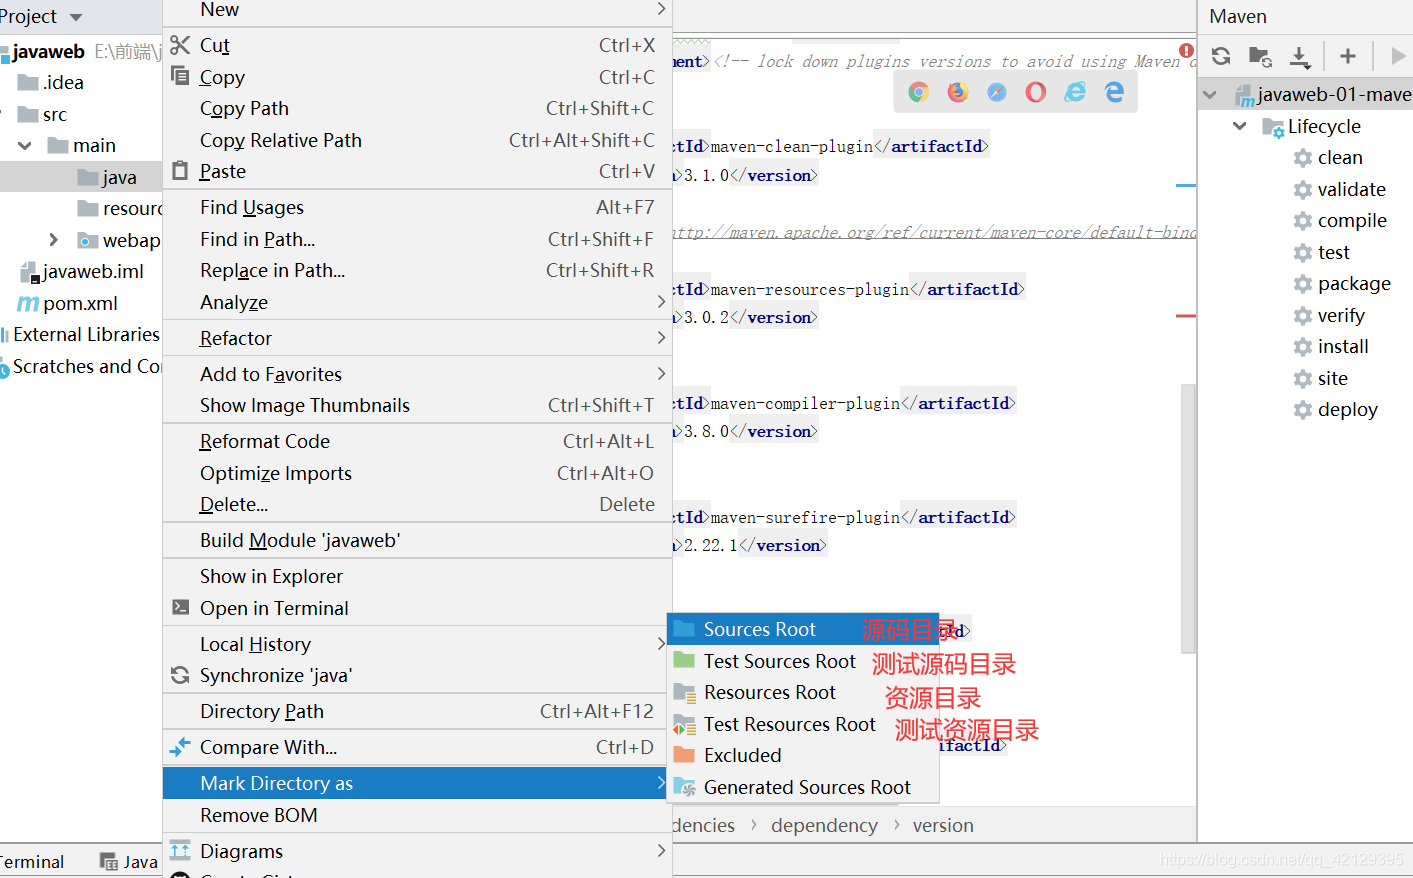Click the Chrome browser preview icon
The width and height of the screenshot is (1413, 878).
coord(919,93)
